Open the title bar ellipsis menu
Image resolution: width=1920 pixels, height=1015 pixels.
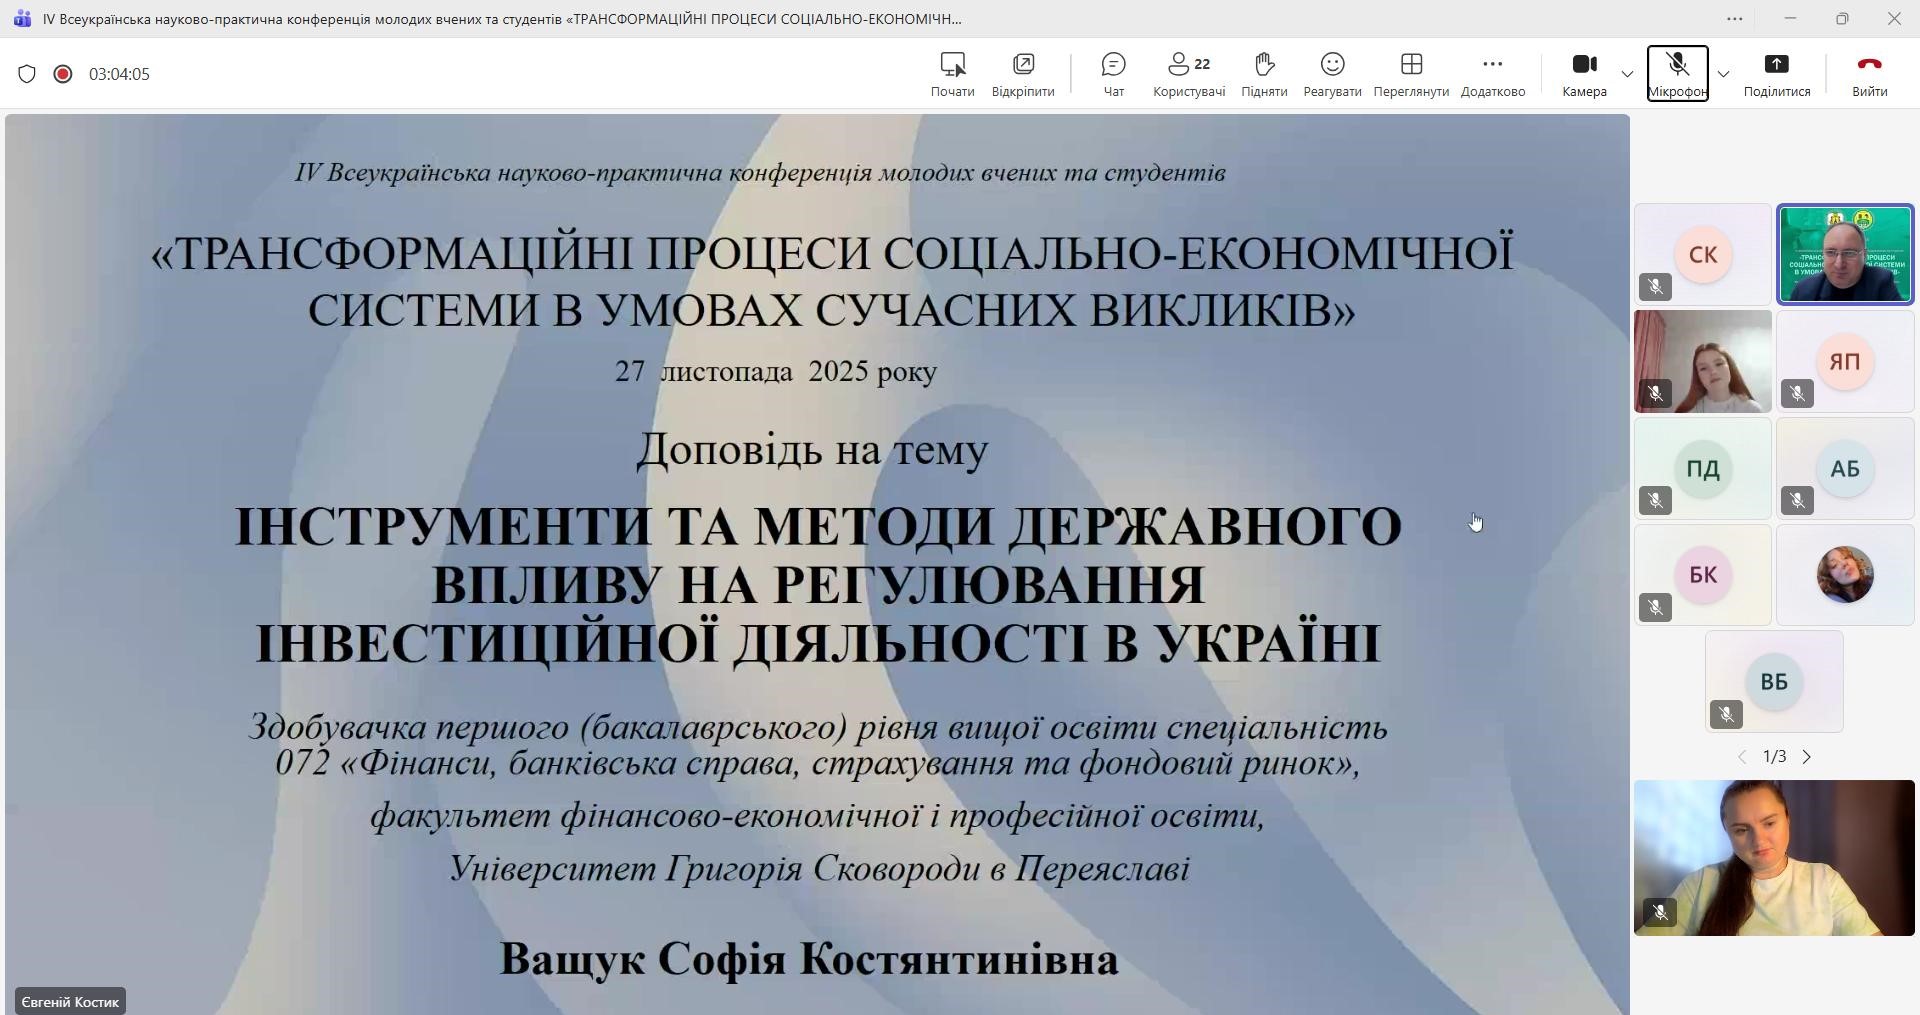coord(1735,18)
